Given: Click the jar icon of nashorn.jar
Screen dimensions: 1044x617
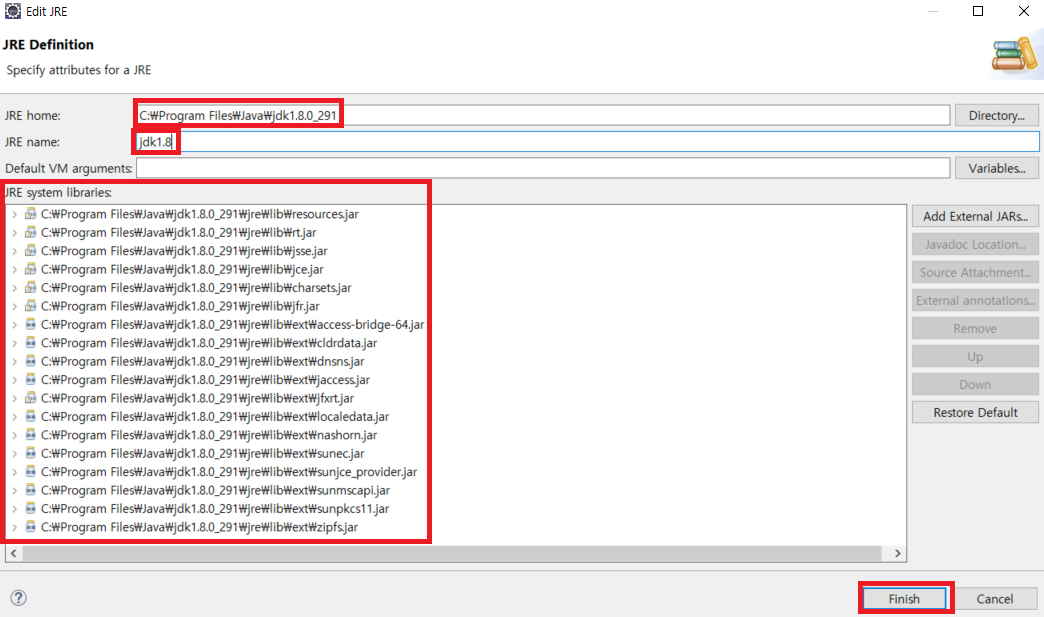Looking at the screenshot, I should pyautogui.click(x=31, y=435).
